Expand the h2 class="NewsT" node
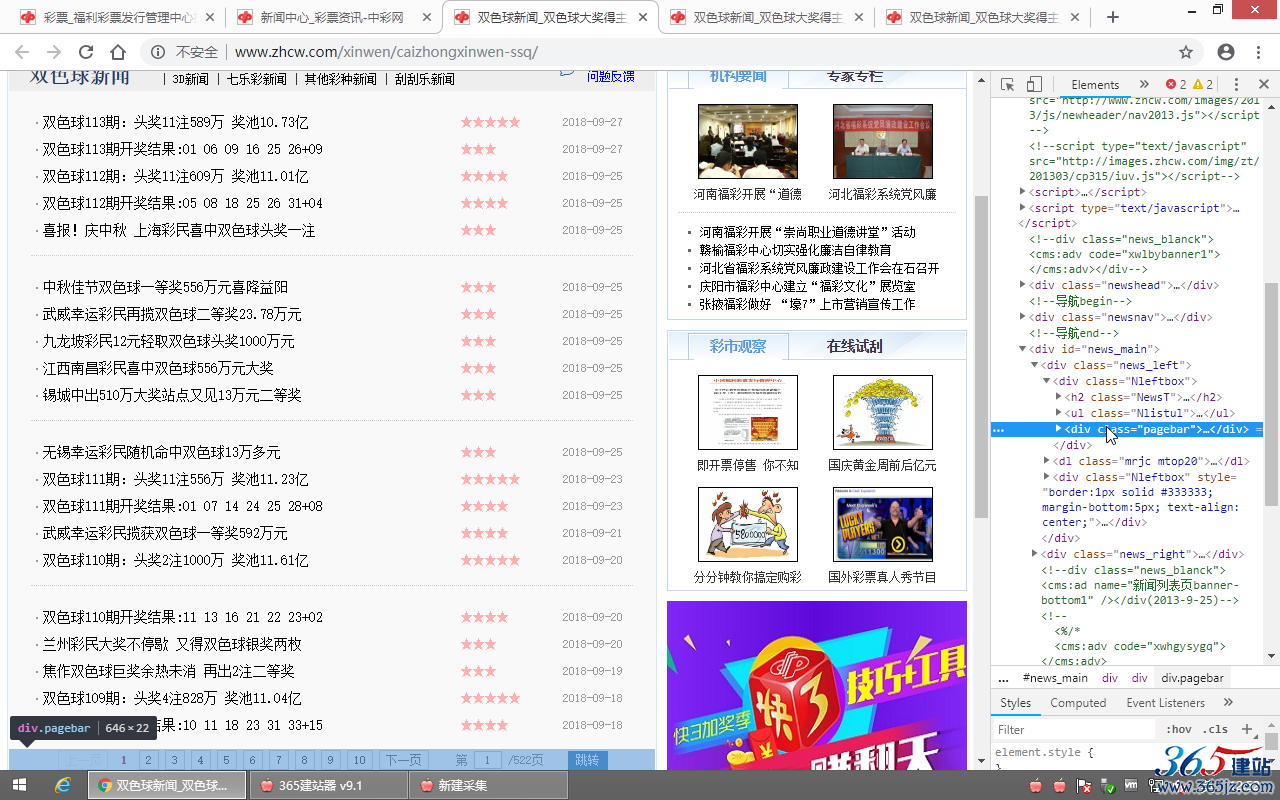This screenshot has height=800, width=1280. coord(1059,397)
